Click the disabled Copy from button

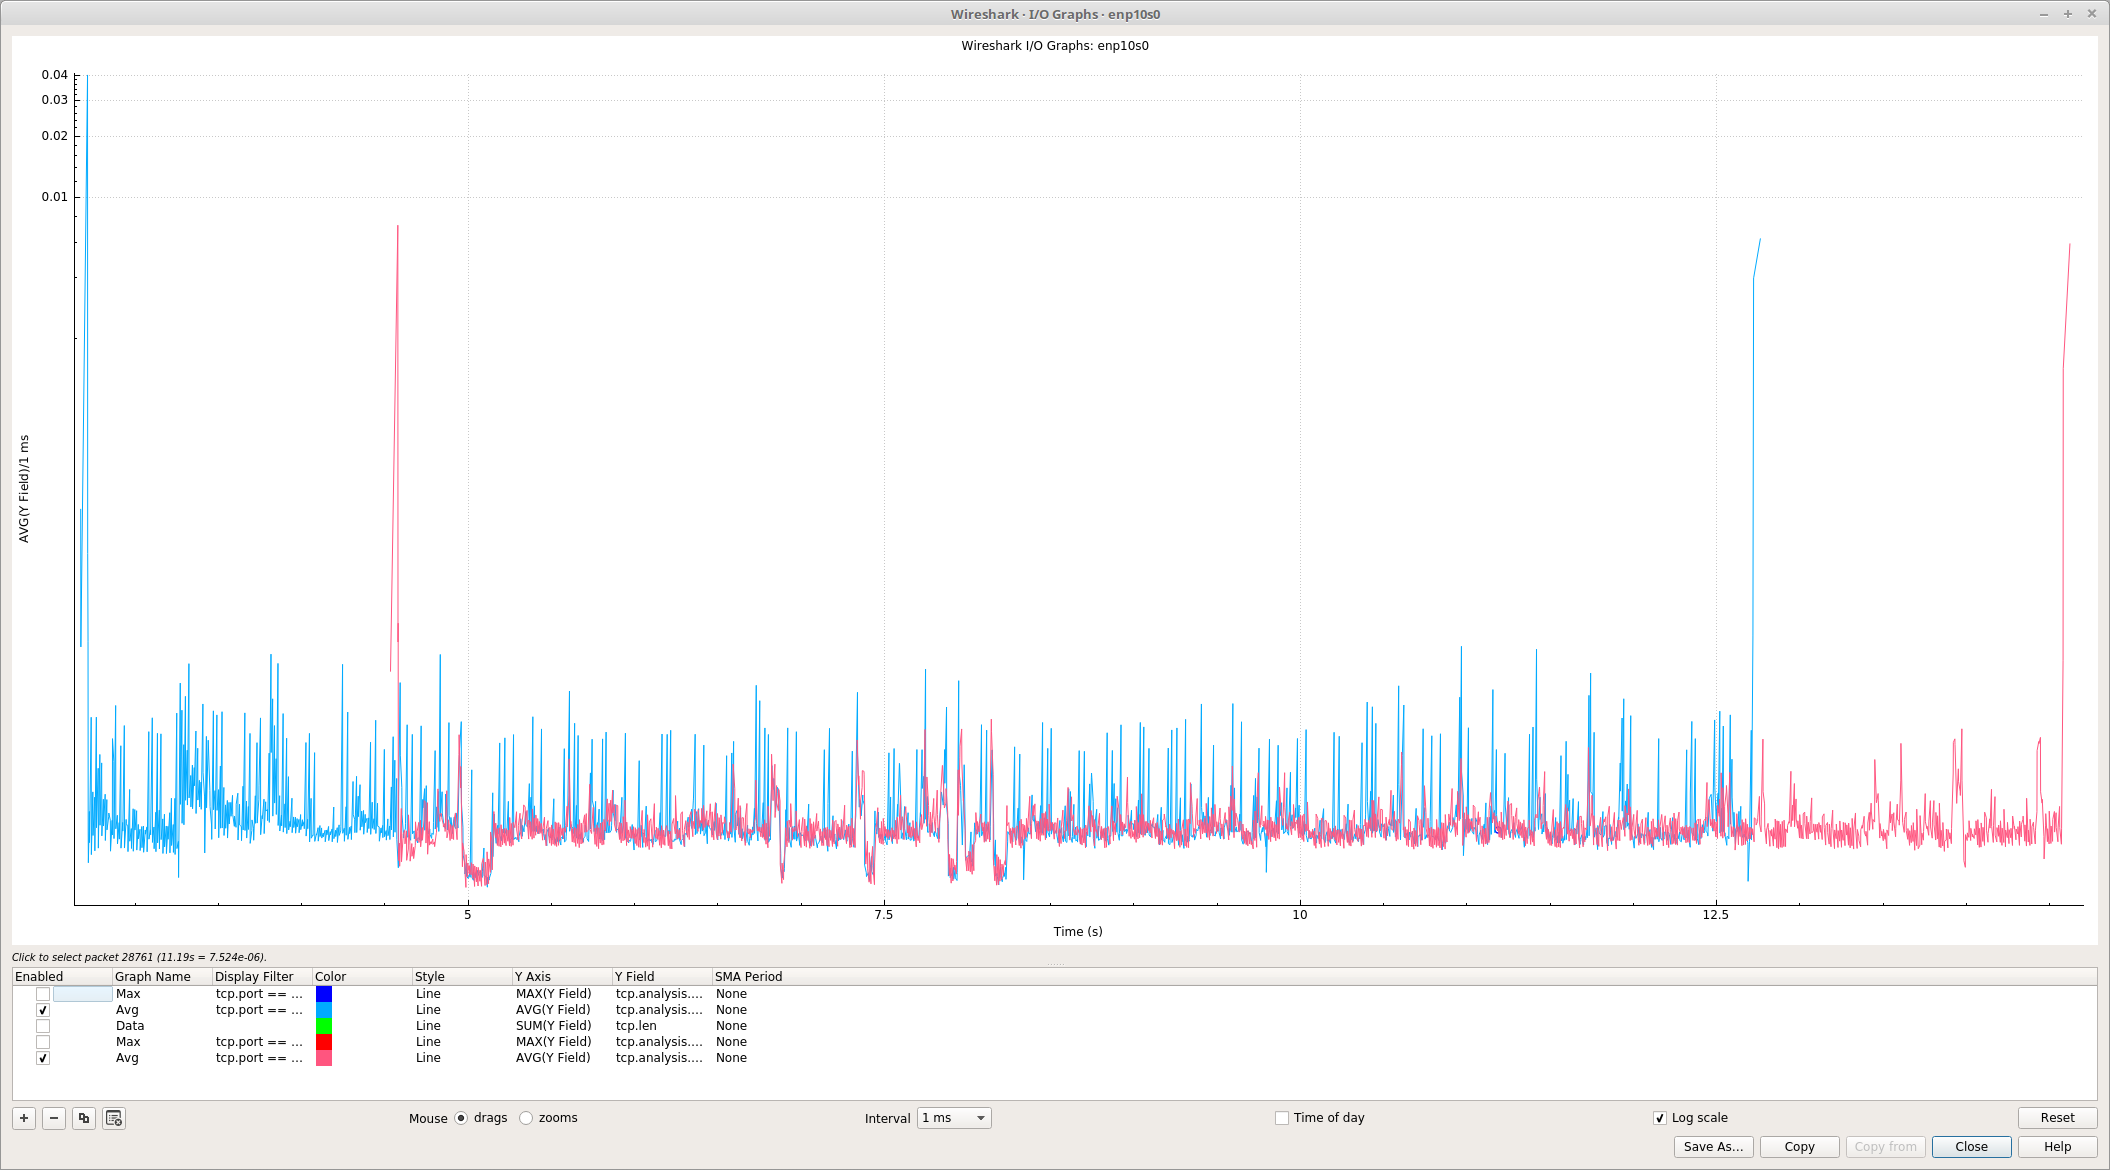(x=1885, y=1147)
